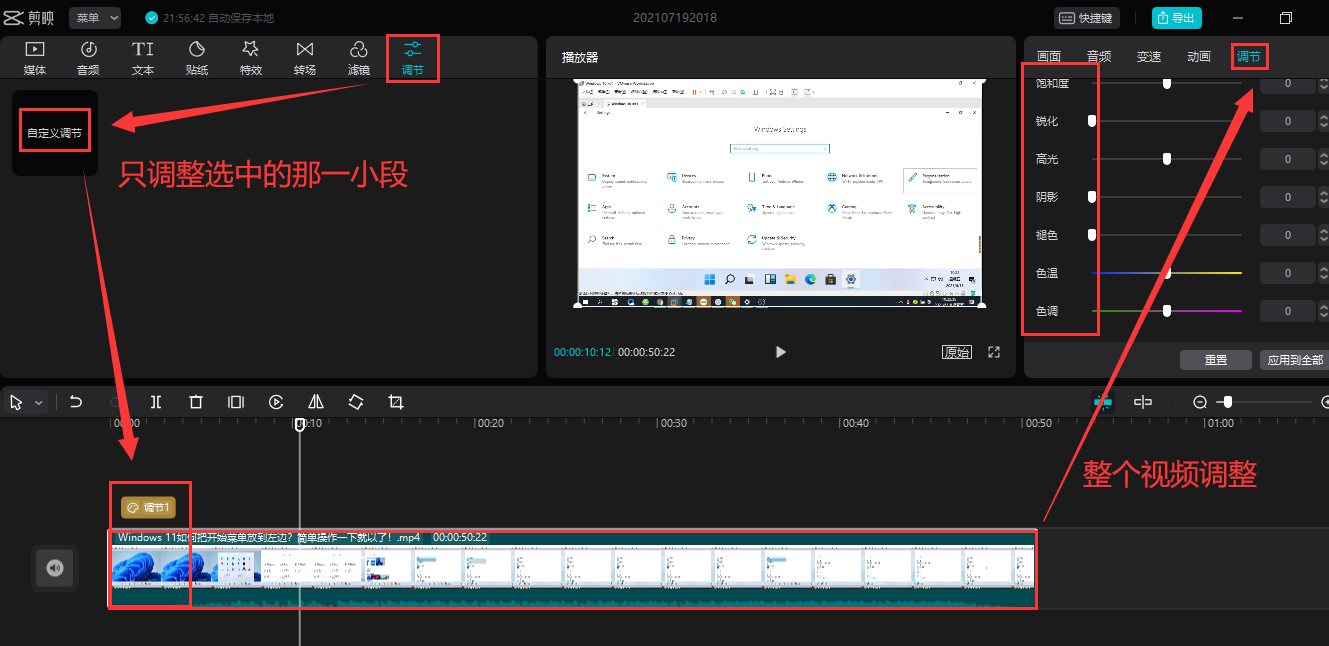Open the 菜单 dropdown menu
Viewport: 1329px width, 646px height.
point(95,18)
